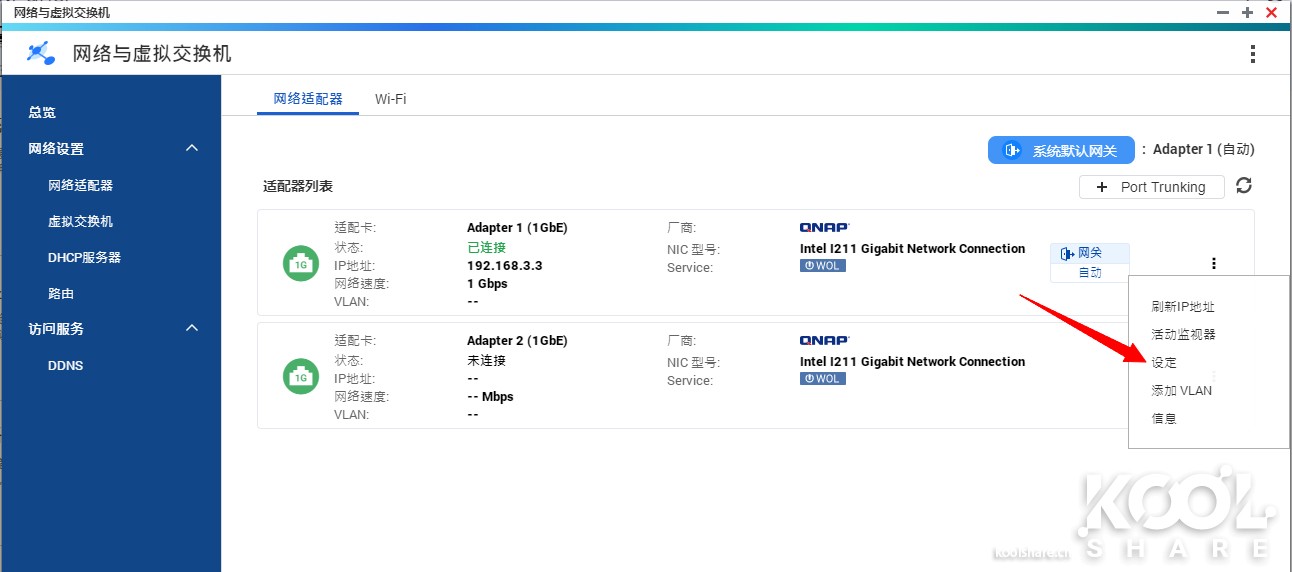Click QNAP vendor logo for Adapter 1
1292x572 pixels.
tap(824, 227)
